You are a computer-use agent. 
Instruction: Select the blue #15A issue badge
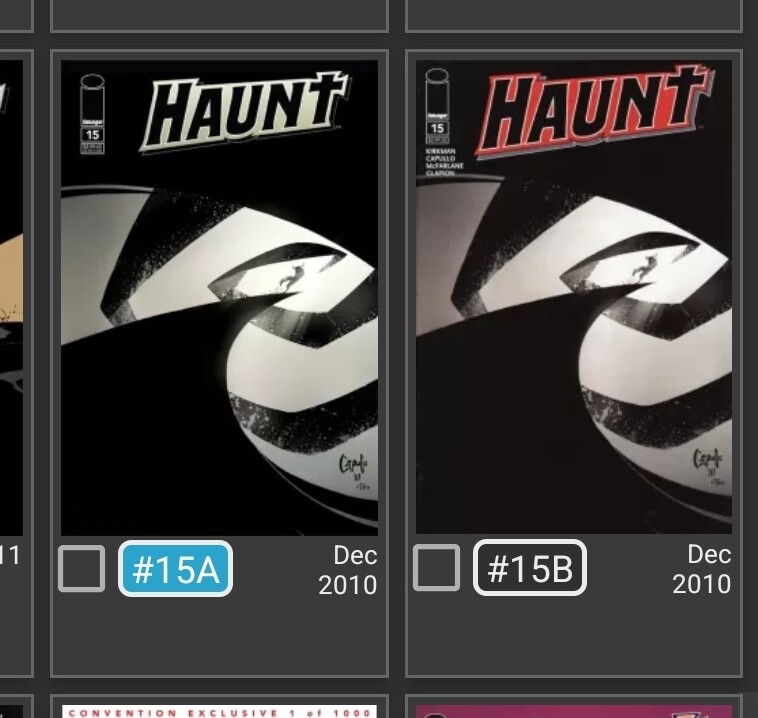tap(175, 569)
